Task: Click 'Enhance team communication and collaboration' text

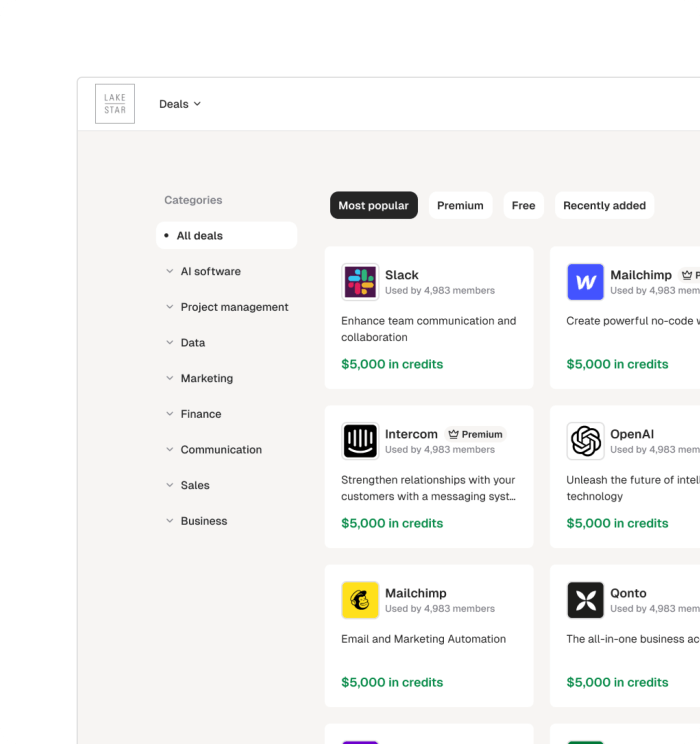Action: pyautogui.click(x=429, y=329)
